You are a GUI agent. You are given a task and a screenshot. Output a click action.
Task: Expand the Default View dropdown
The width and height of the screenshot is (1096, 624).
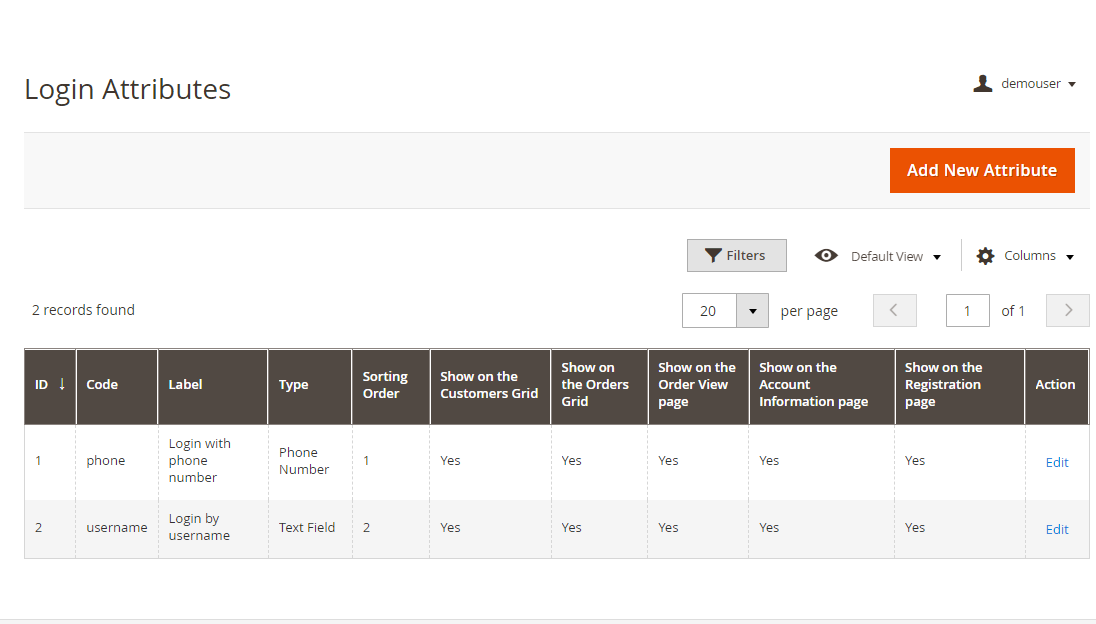pyautogui.click(x=937, y=257)
